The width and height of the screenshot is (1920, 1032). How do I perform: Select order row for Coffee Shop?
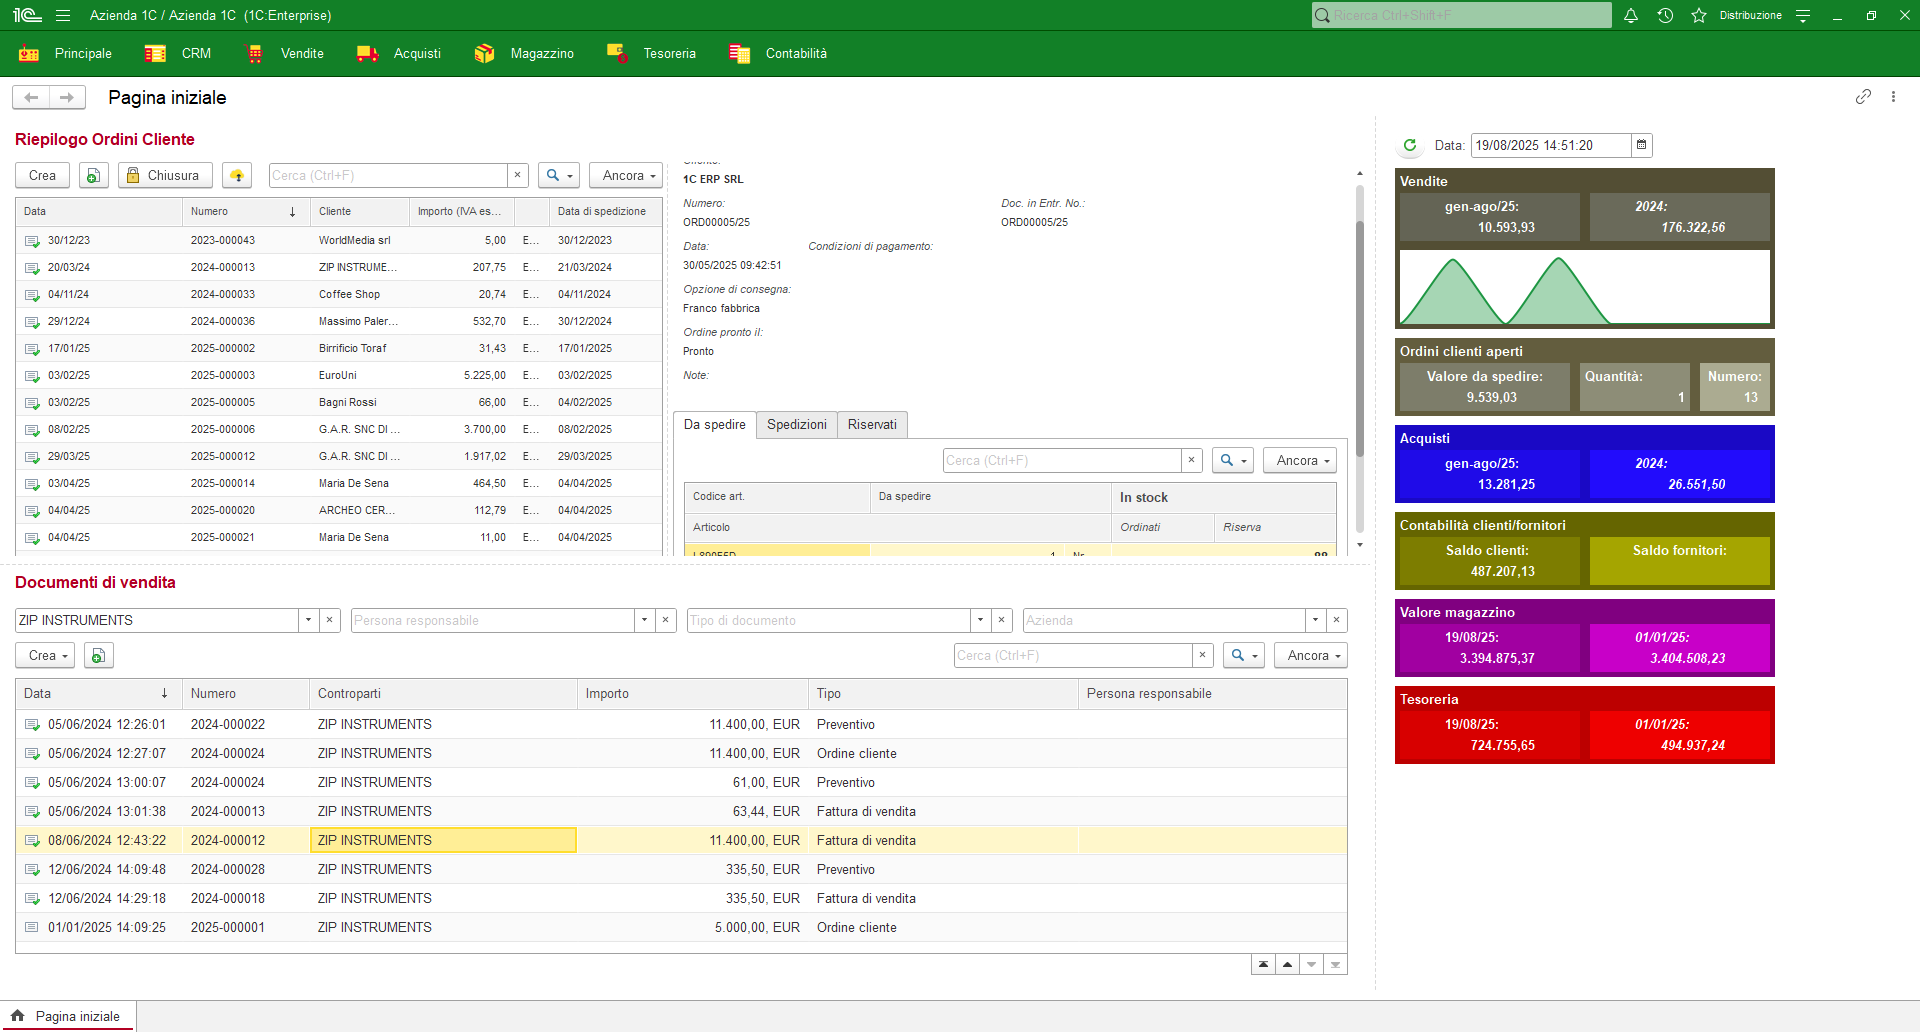[339, 294]
